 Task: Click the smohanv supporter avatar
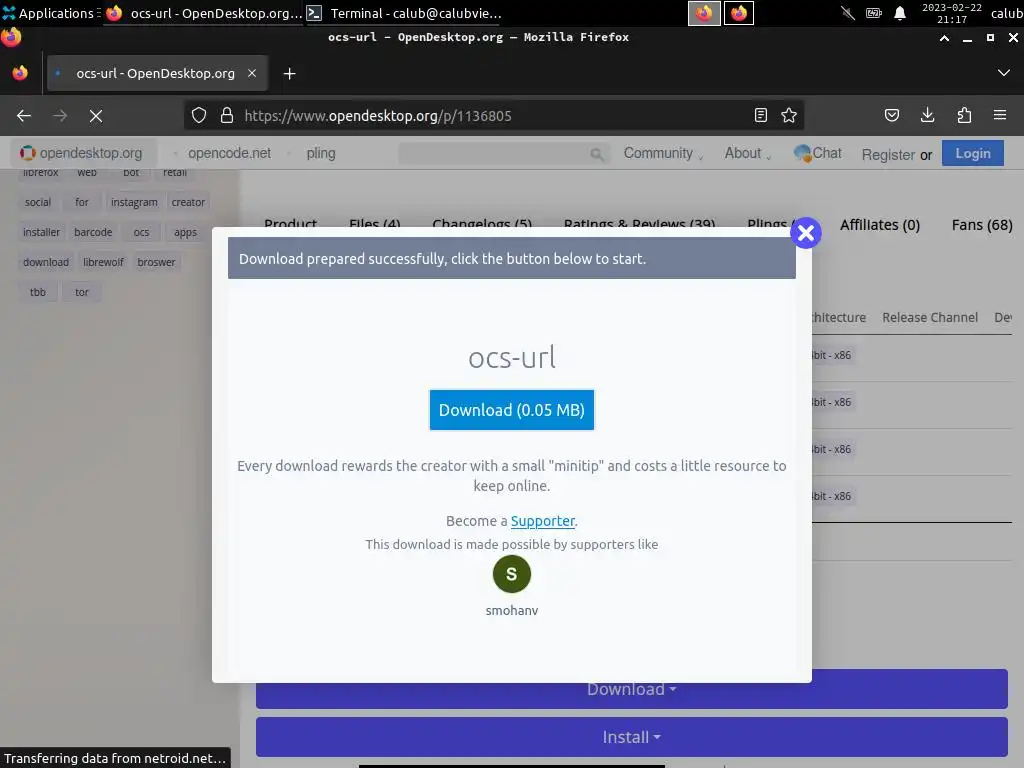[511, 574]
